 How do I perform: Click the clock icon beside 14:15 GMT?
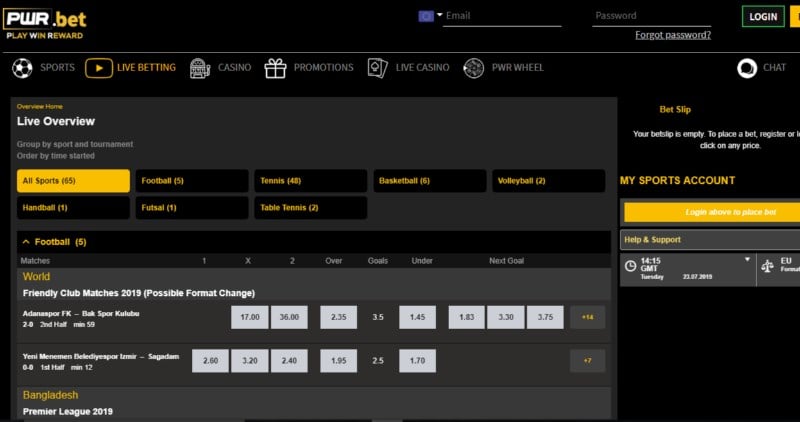[x=631, y=266]
